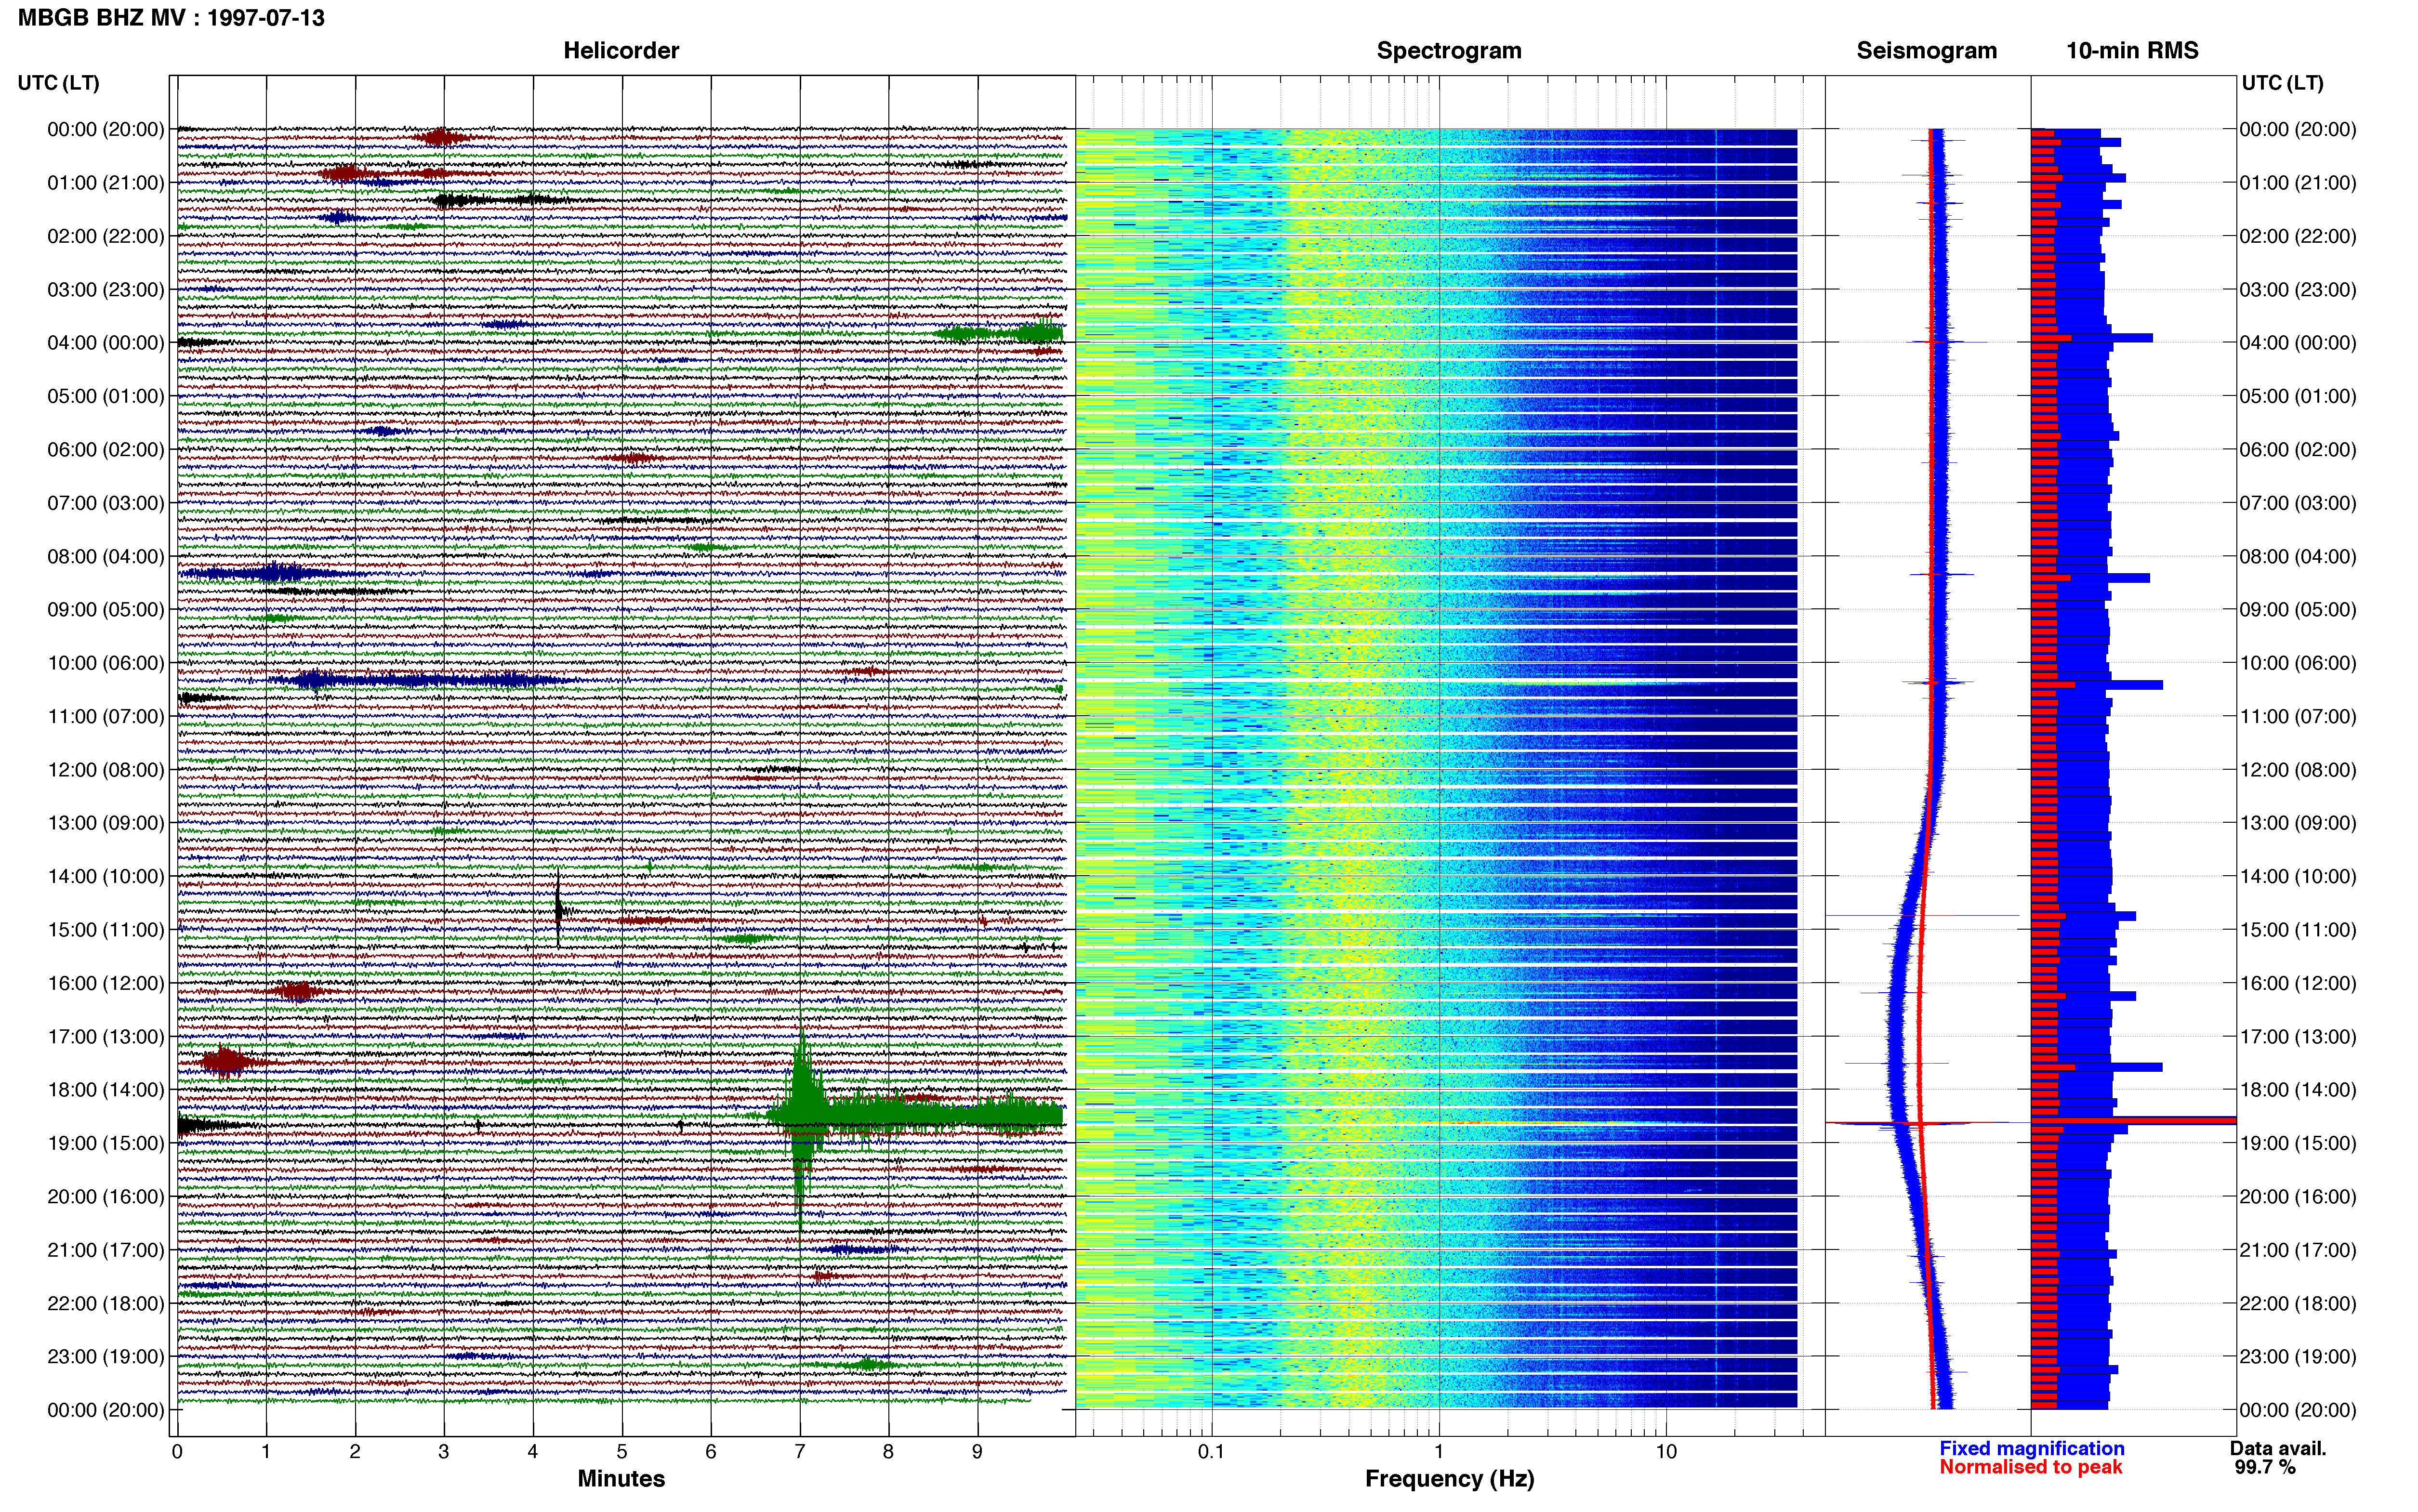Click the red 'Normalised to peak' legend text

pos(2031,1467)
